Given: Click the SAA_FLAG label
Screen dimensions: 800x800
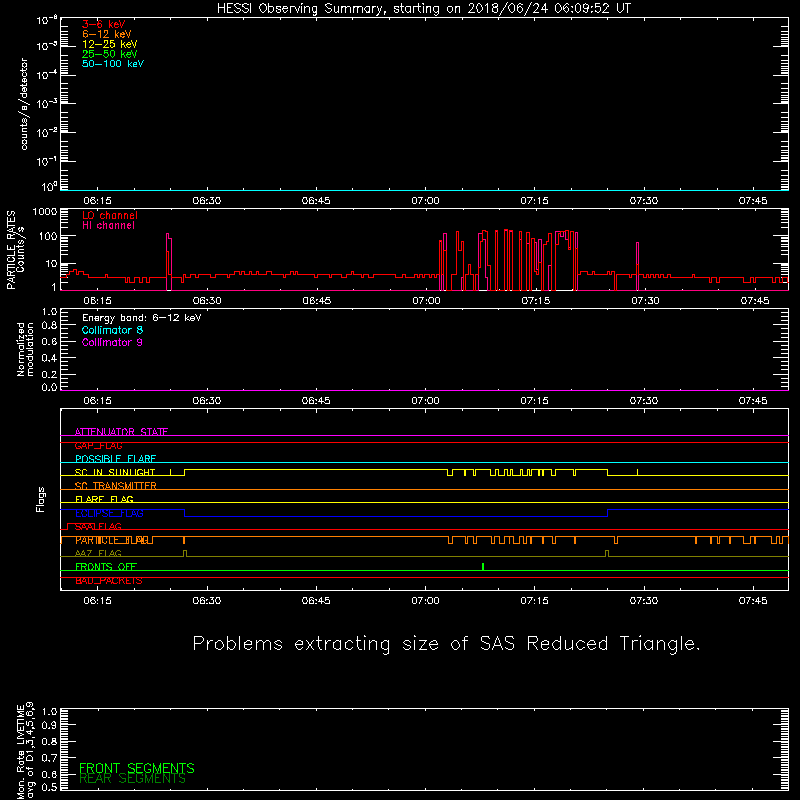Looking at the screenshot, I should coord(98,527).
